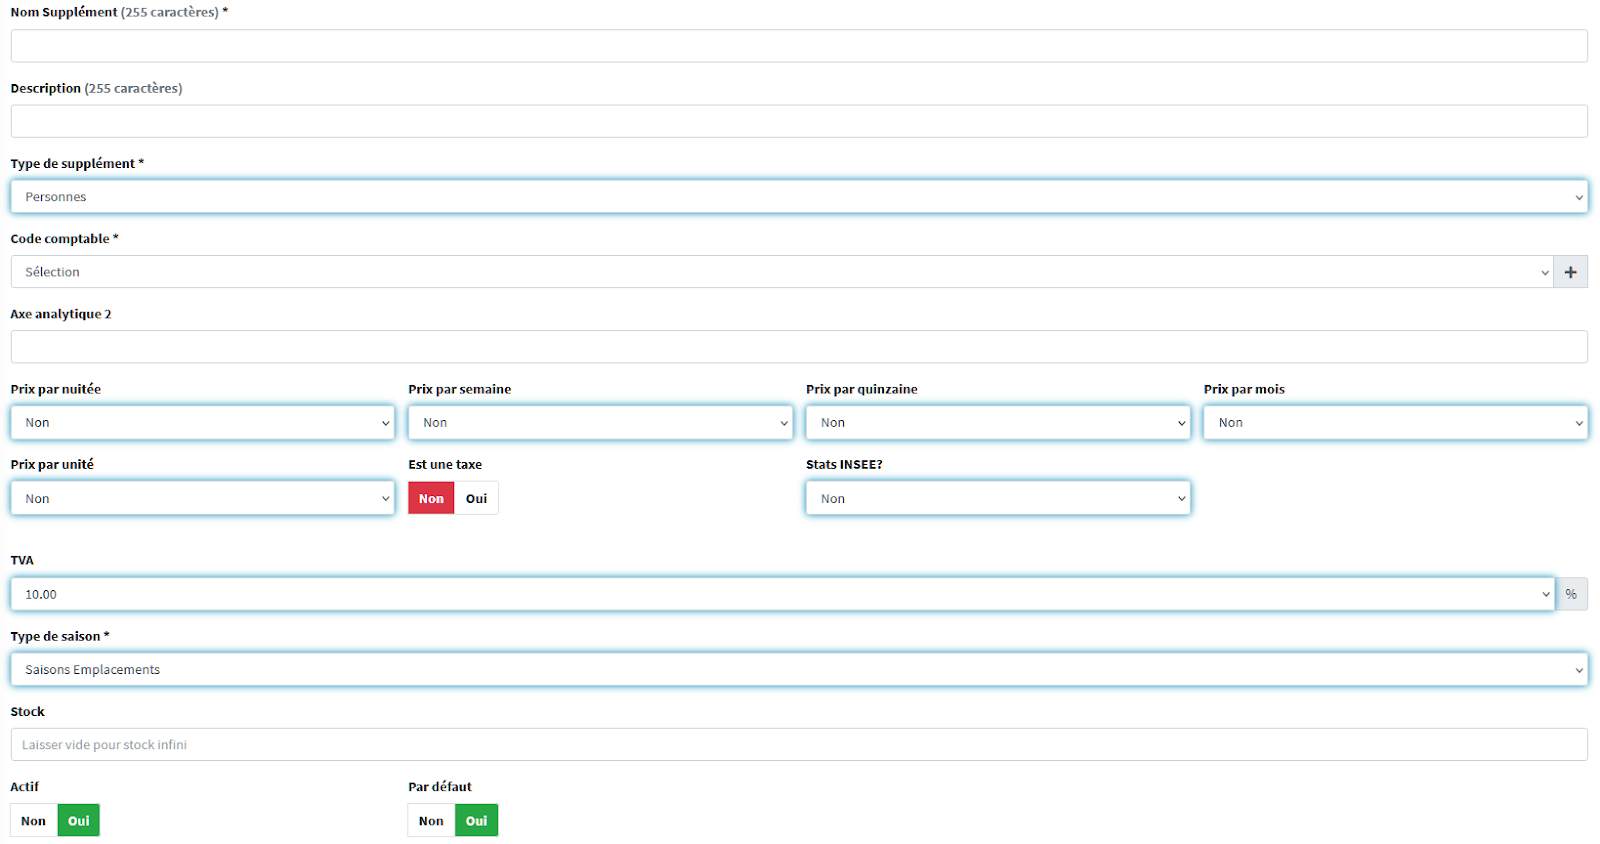
Task: Enable Actif with the Oui button
Action: point(79,821)
